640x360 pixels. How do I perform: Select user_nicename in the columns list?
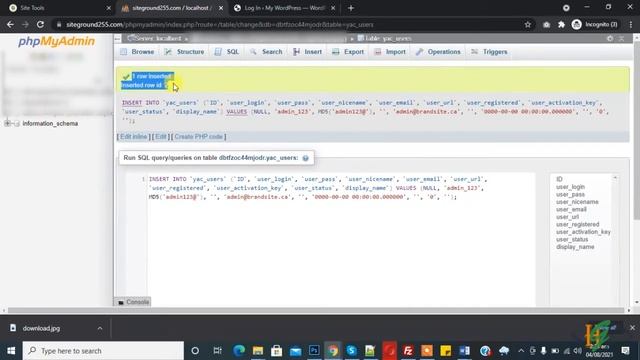tap(577, 202)
